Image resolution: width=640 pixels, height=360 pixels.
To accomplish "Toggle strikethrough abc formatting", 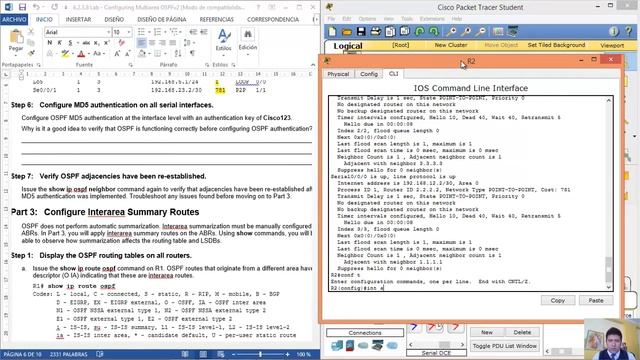I will click(86, 42).
